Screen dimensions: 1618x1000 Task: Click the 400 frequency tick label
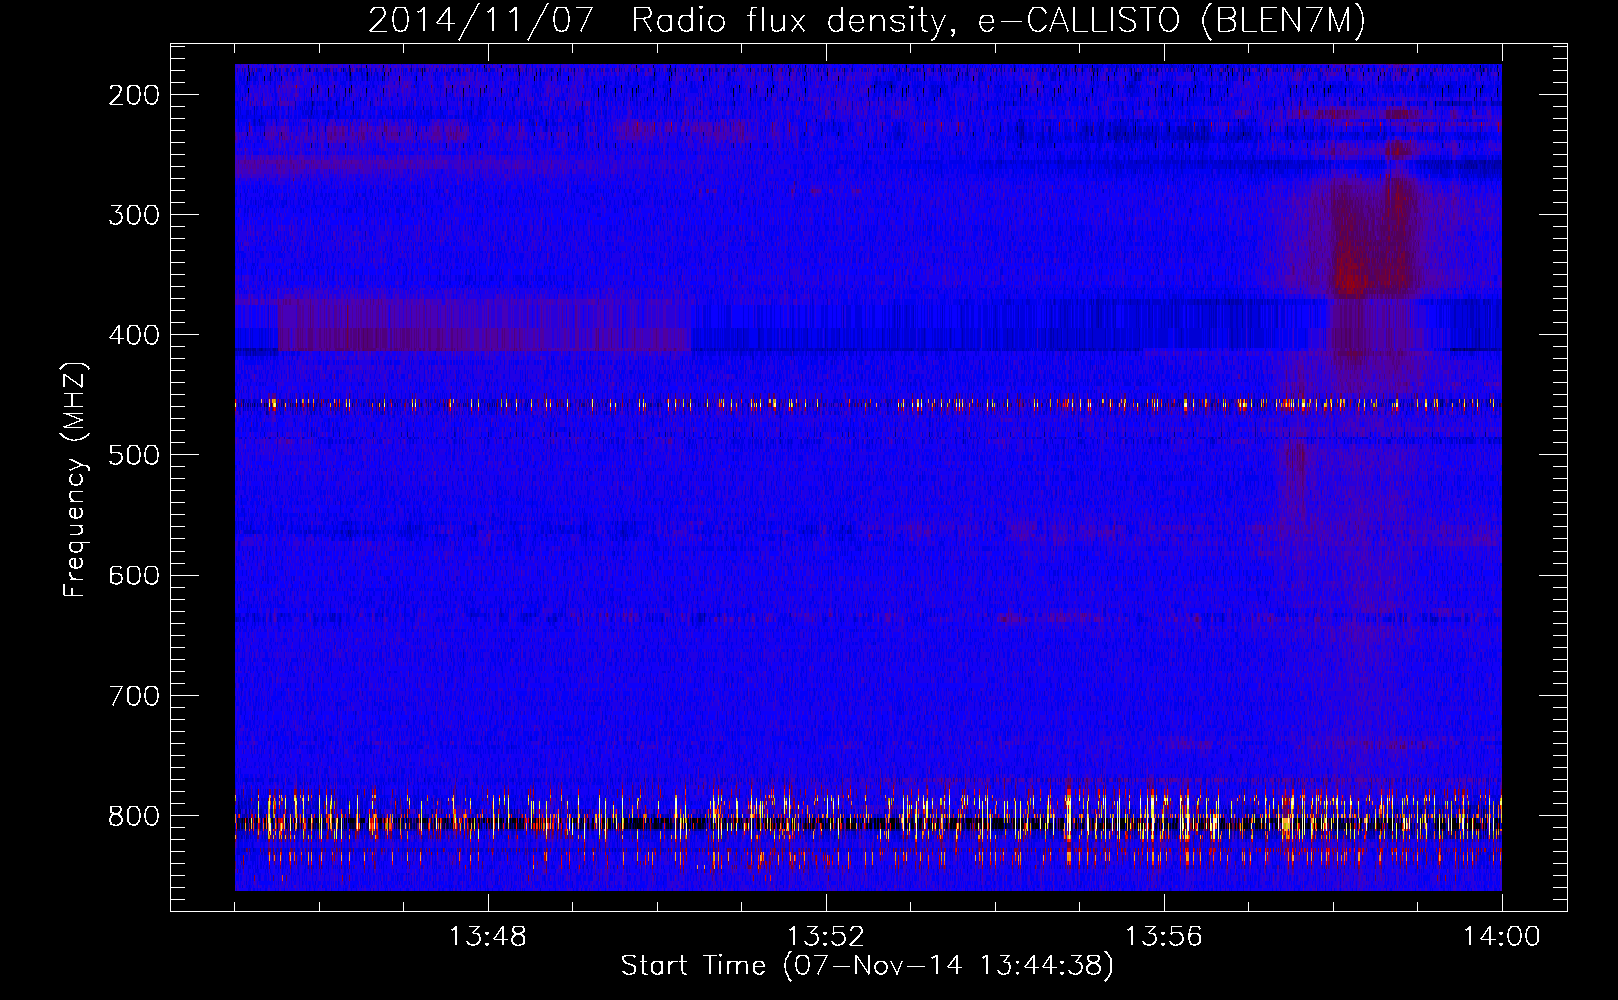[134, 335]
